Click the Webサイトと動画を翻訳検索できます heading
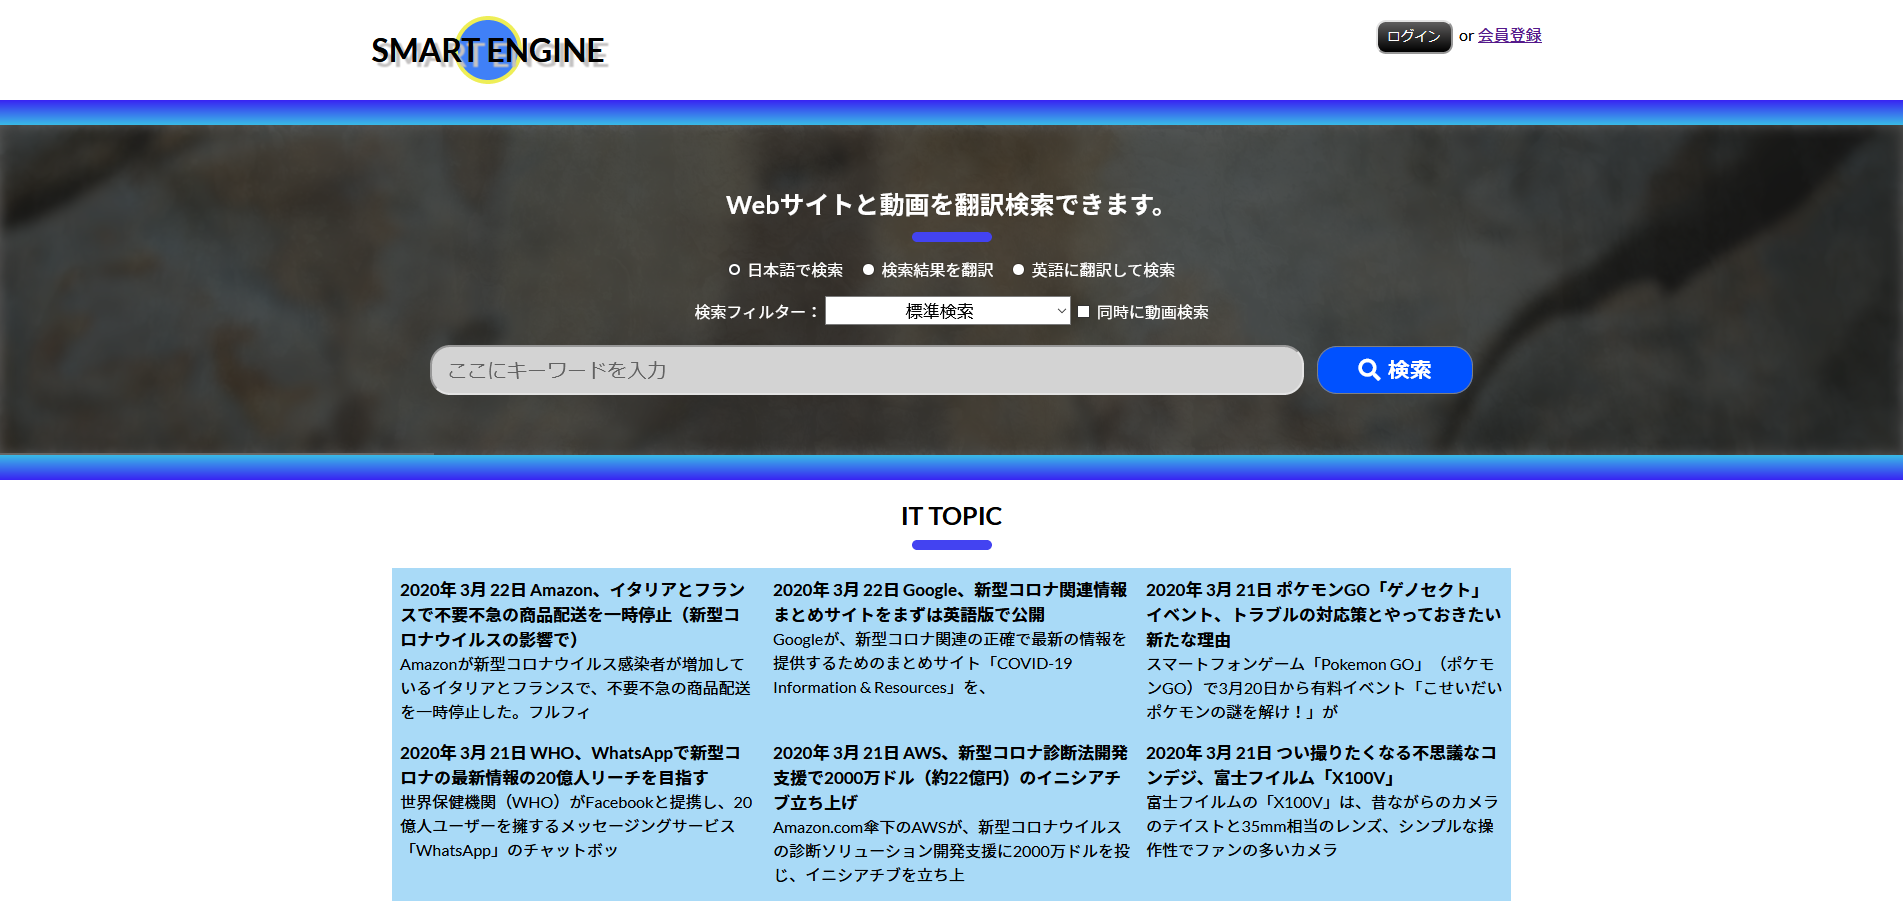 [x=951, y=205]
